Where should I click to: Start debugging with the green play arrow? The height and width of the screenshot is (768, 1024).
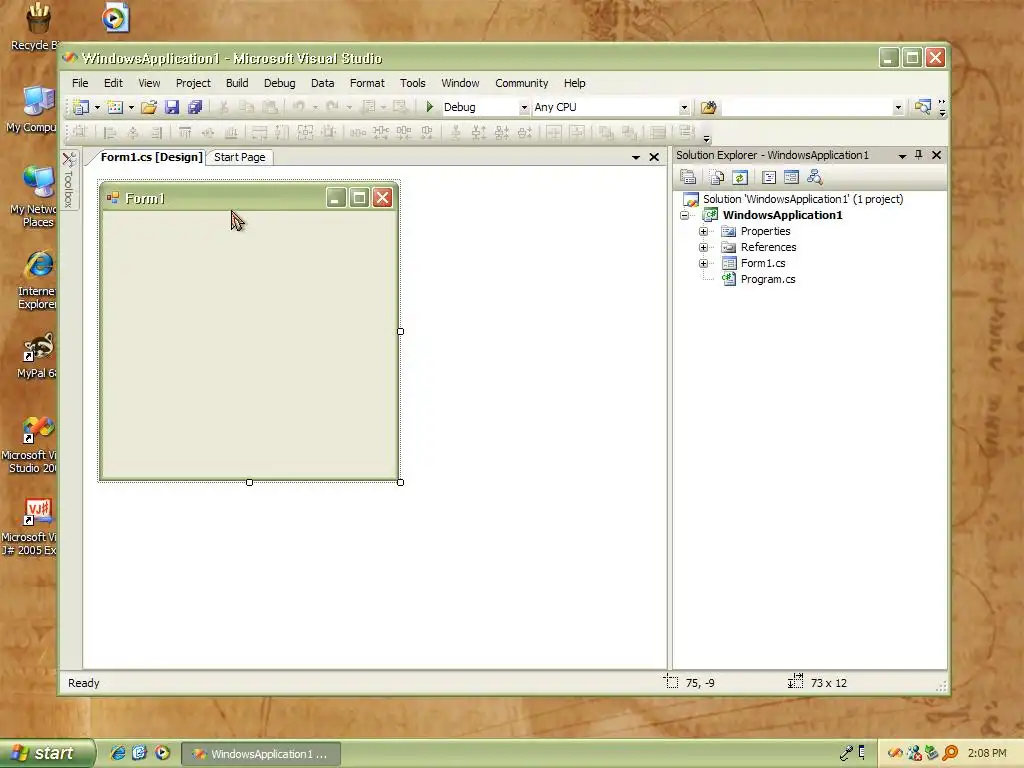click(430, 106)
